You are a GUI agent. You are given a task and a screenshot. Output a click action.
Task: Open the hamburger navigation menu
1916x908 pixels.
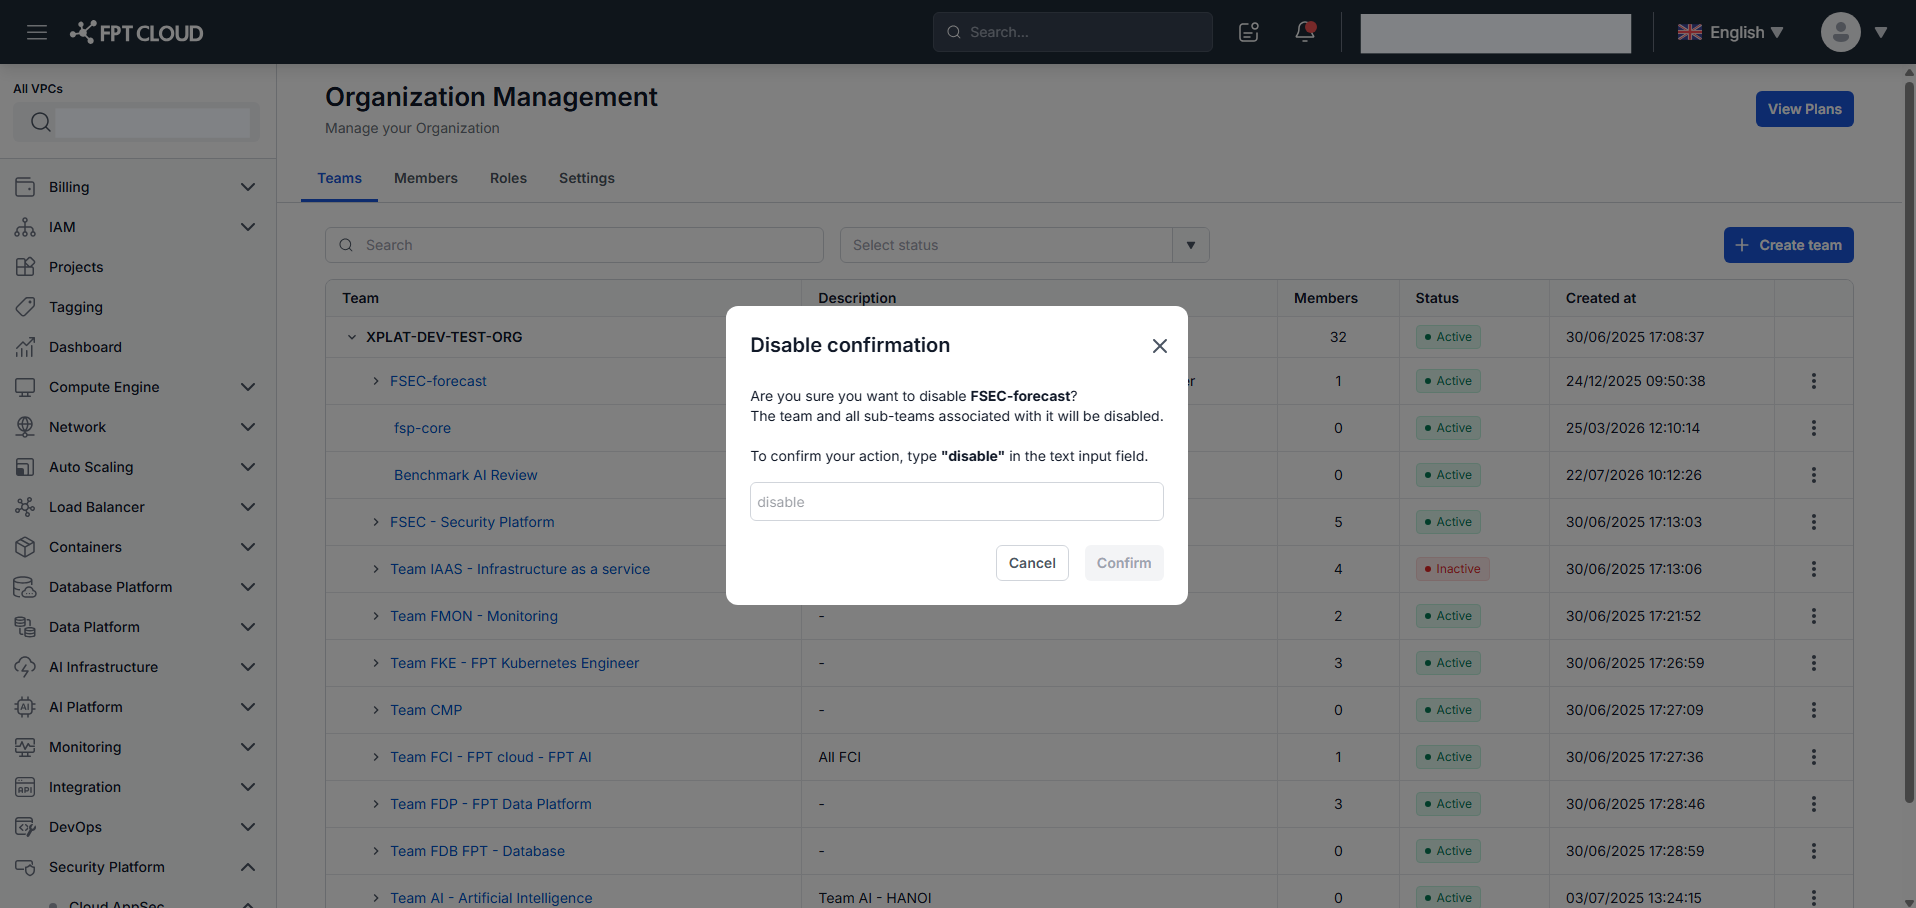[x=37, y=32]
